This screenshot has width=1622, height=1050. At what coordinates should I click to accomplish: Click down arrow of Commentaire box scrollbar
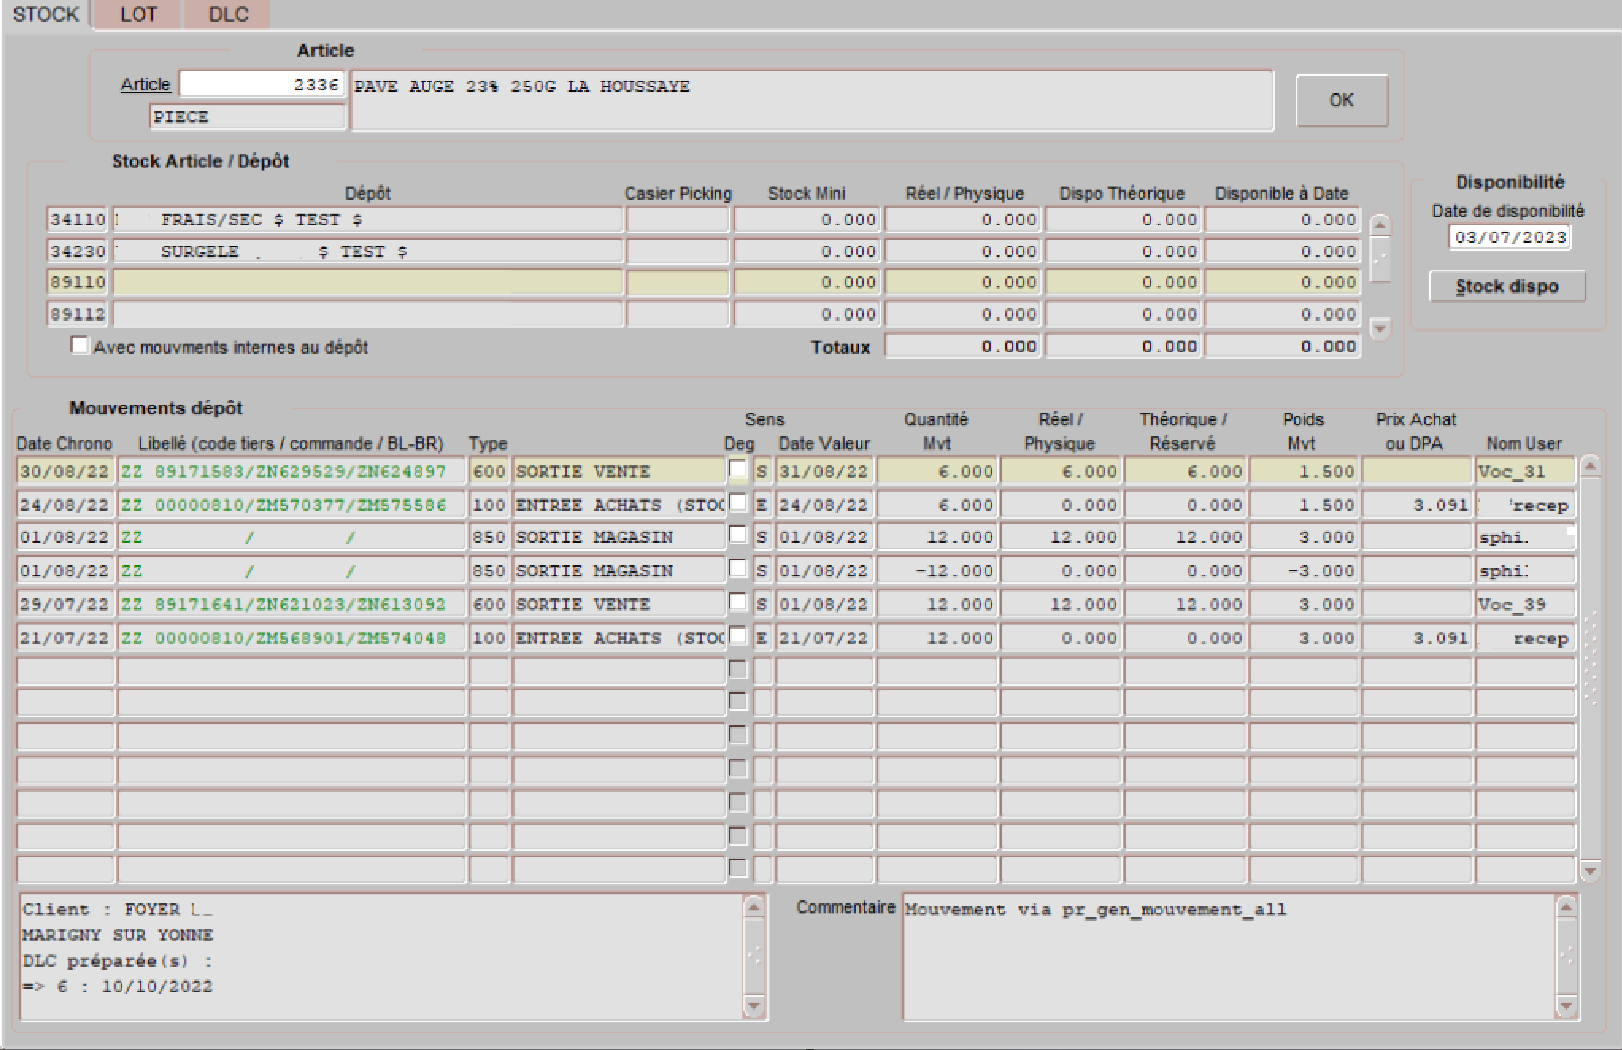click(x=1567, y=1006)
